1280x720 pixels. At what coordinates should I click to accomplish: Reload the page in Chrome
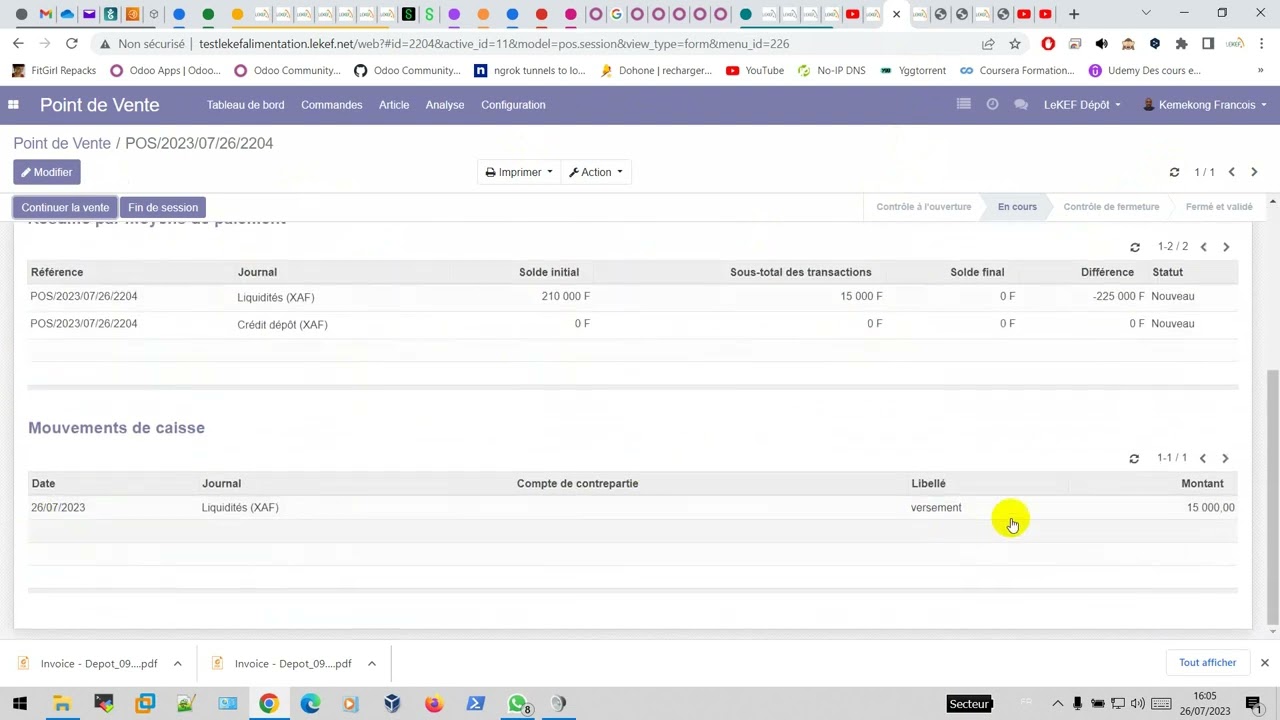[71, 44]
